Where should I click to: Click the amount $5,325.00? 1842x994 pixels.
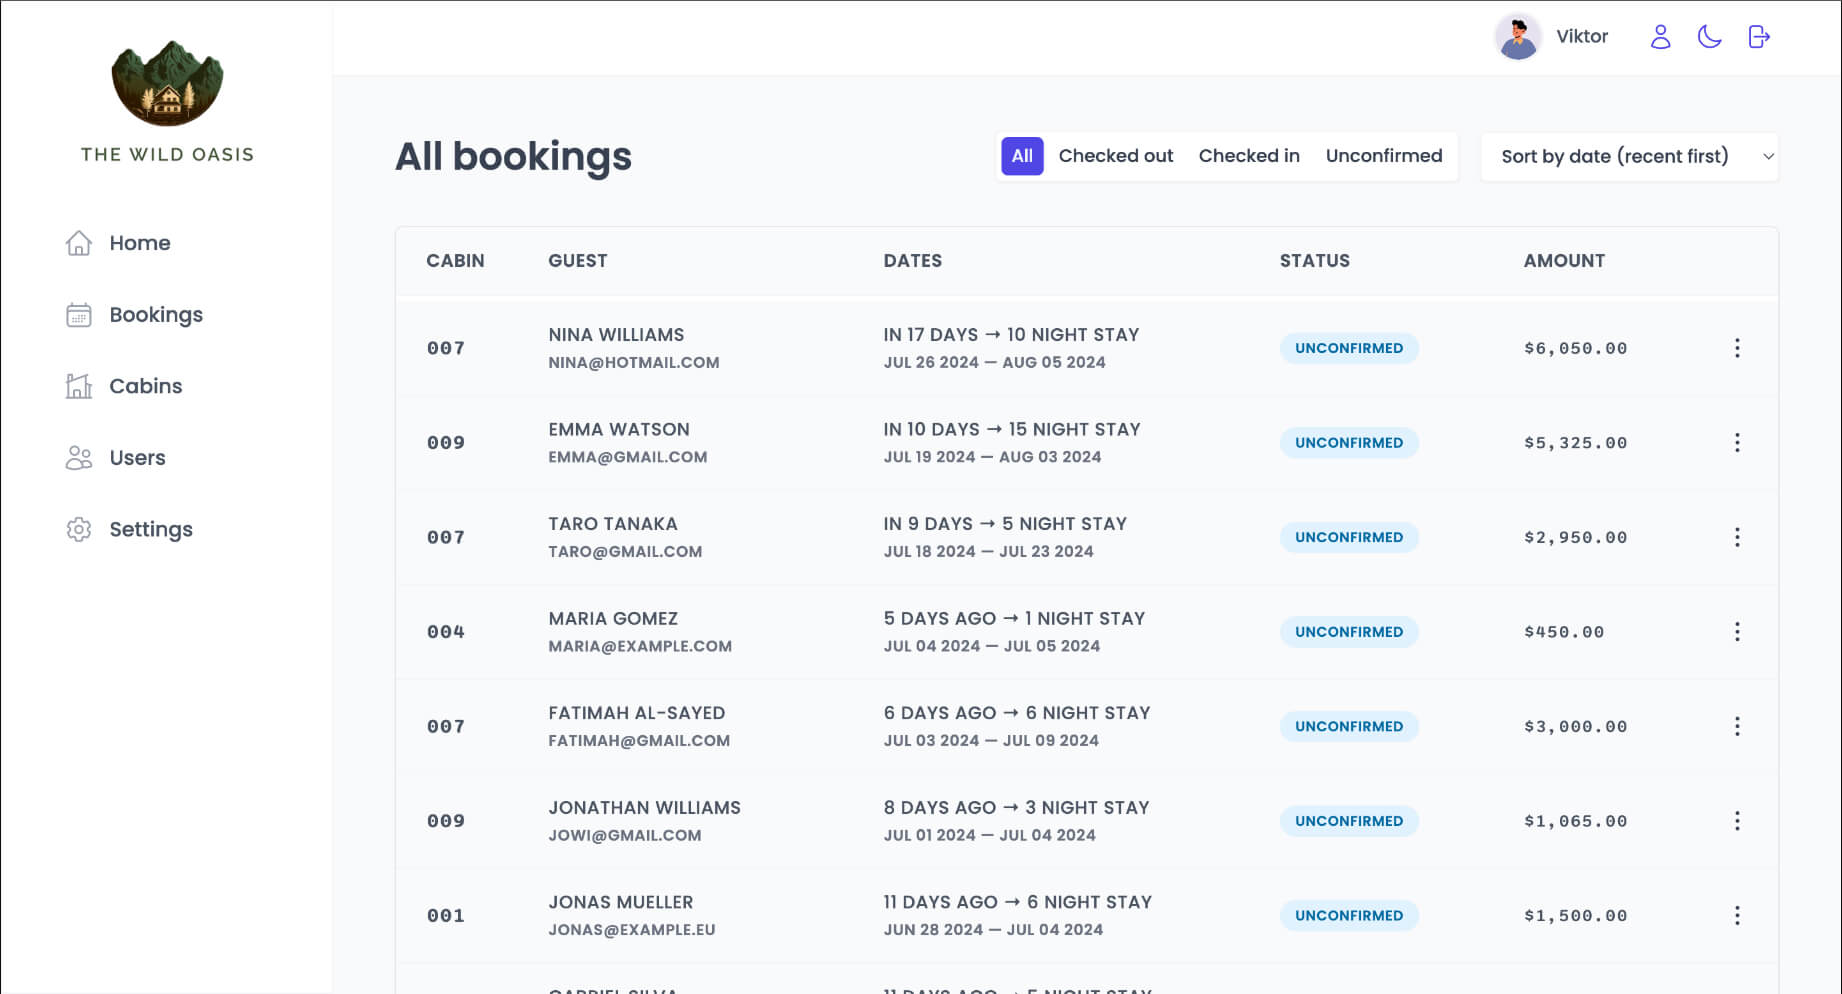click(x=1576, y=443)
